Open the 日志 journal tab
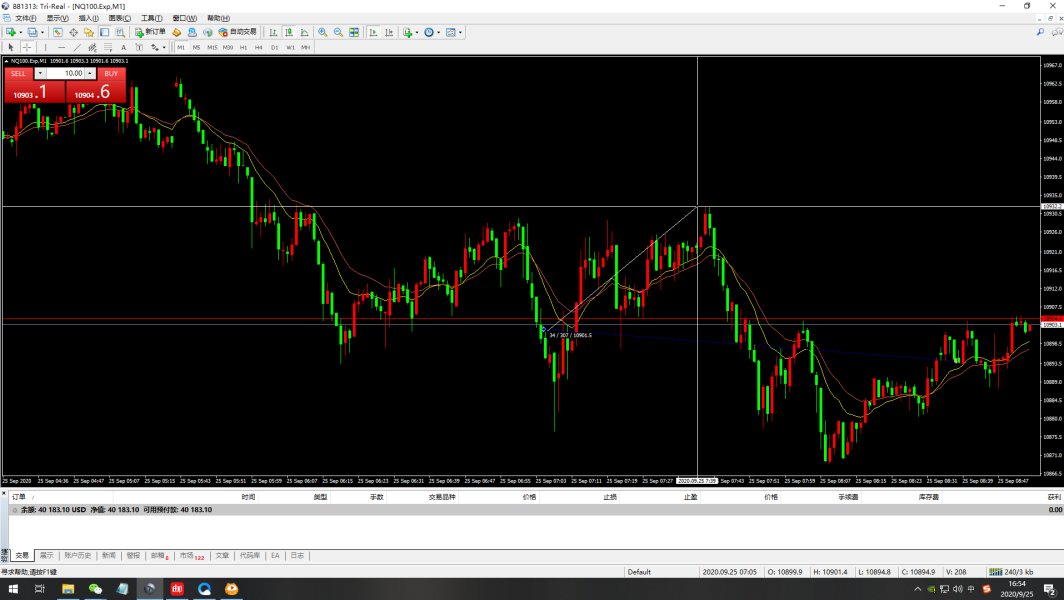The width and height of the screenshot is (1064, 600). tap(297, 555)
